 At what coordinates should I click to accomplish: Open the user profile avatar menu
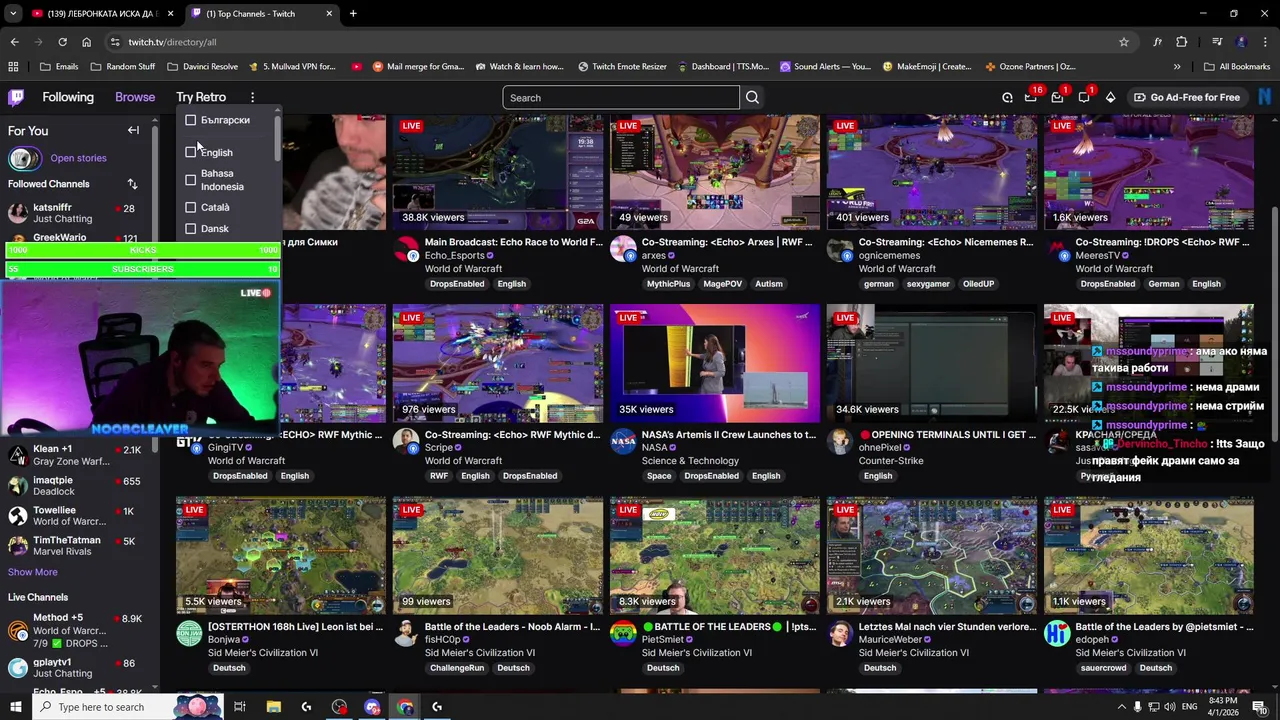click(1265, 97)
